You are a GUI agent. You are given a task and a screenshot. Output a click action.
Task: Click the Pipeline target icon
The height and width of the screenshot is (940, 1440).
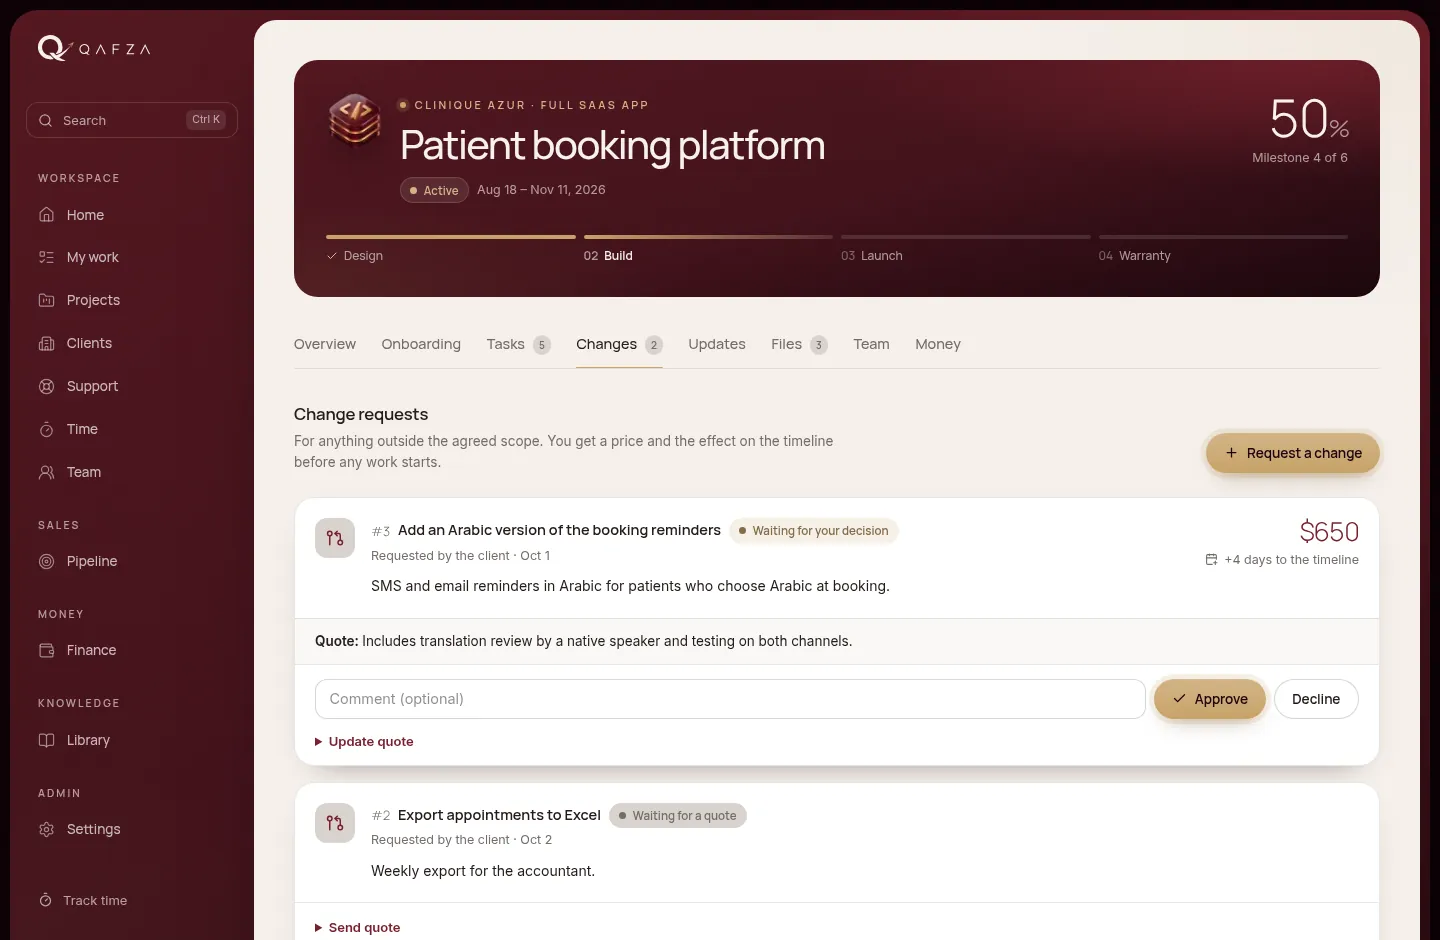[46, 561]
